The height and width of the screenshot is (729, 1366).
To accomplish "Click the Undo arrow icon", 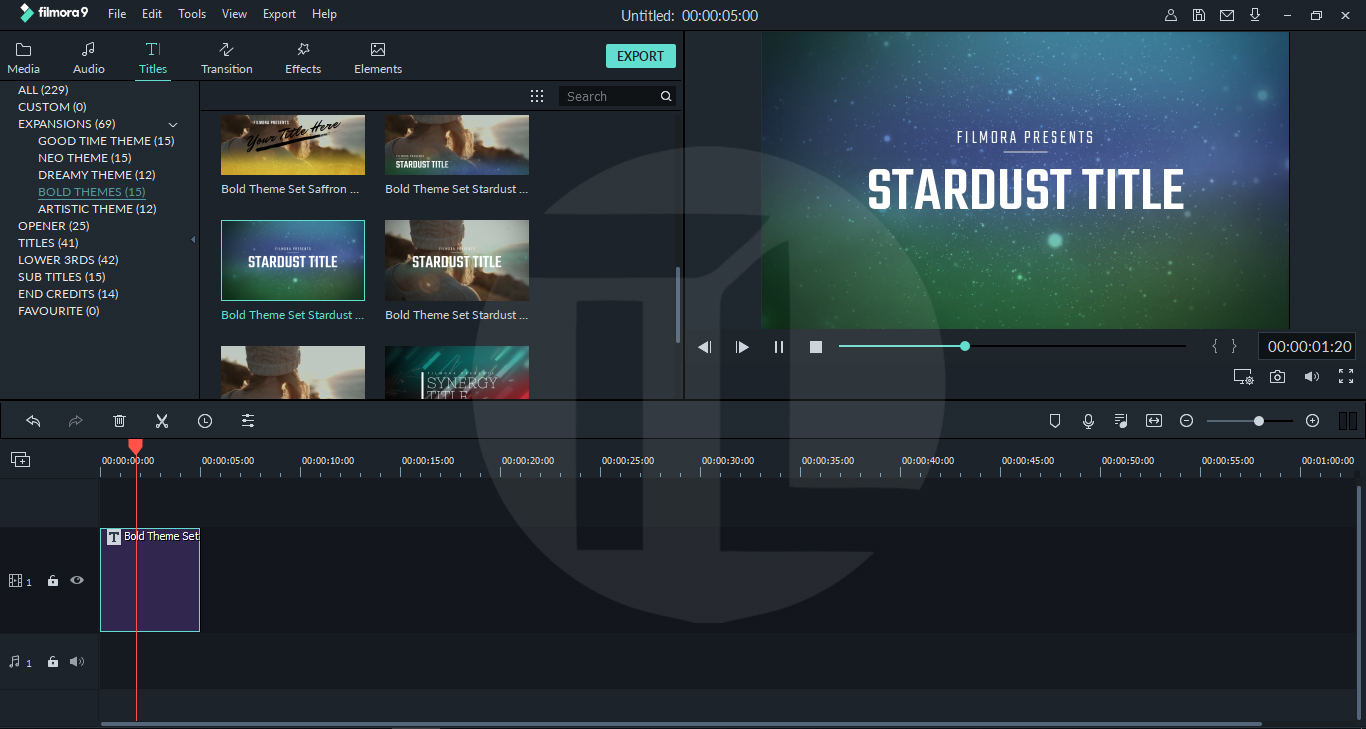I will pyautogui.click(x=33, y=420).
